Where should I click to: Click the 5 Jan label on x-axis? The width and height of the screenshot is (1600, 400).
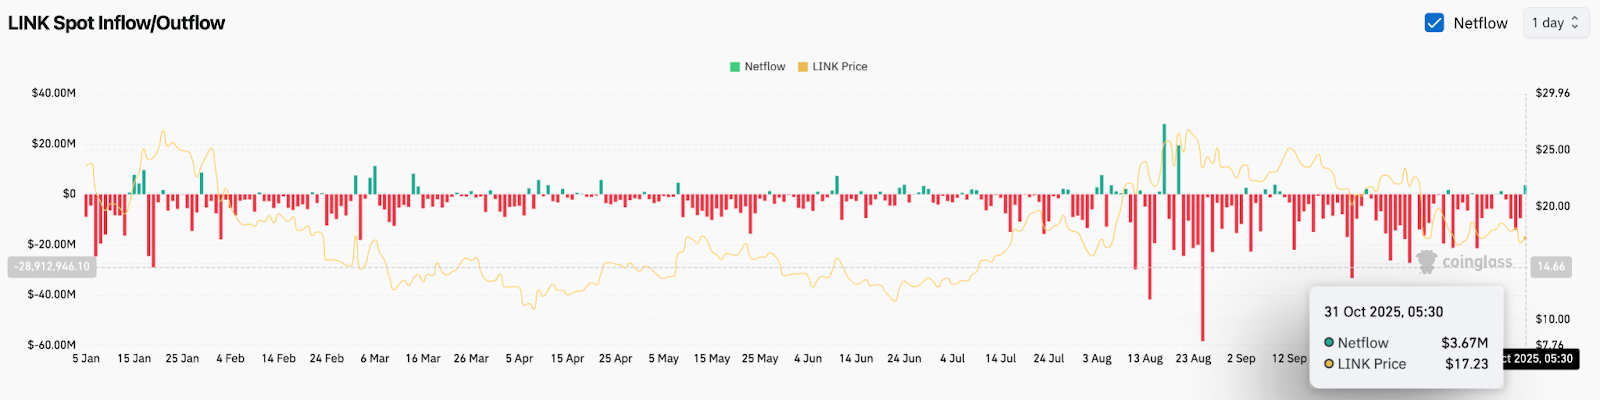tap(86, 359)
